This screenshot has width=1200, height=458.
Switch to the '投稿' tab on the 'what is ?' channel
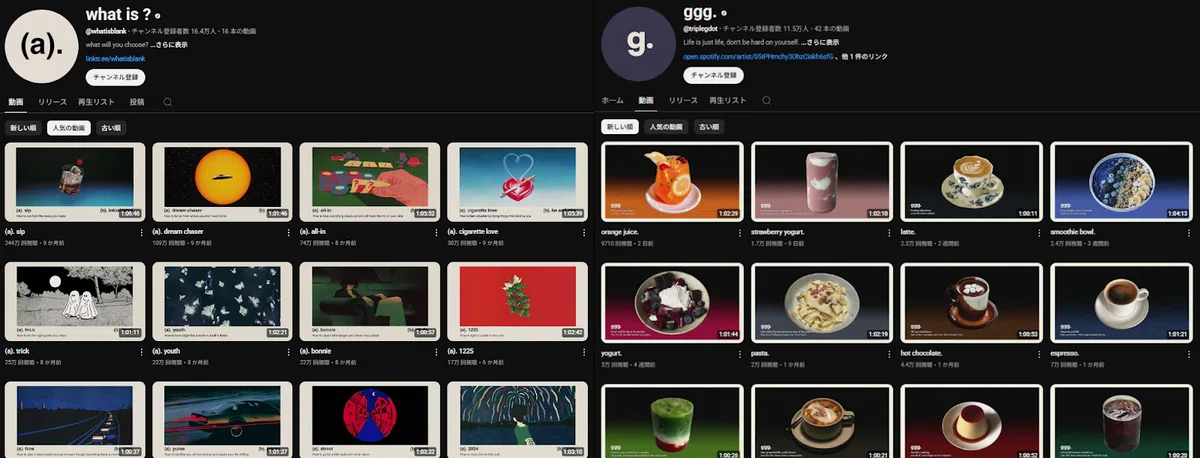click(x=137, y=102)
